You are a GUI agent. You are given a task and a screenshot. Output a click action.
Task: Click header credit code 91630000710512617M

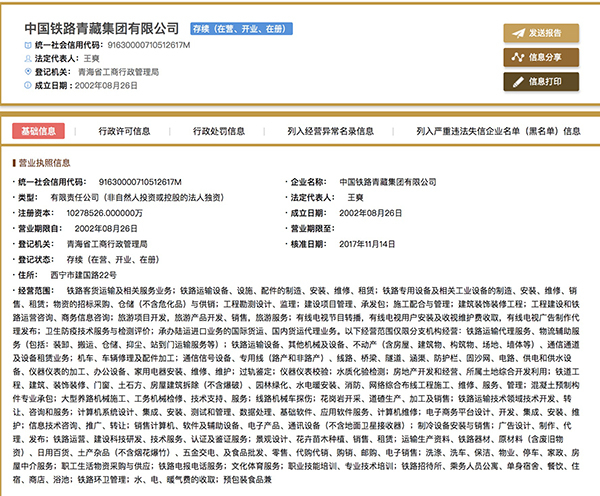tap(149, 45)
